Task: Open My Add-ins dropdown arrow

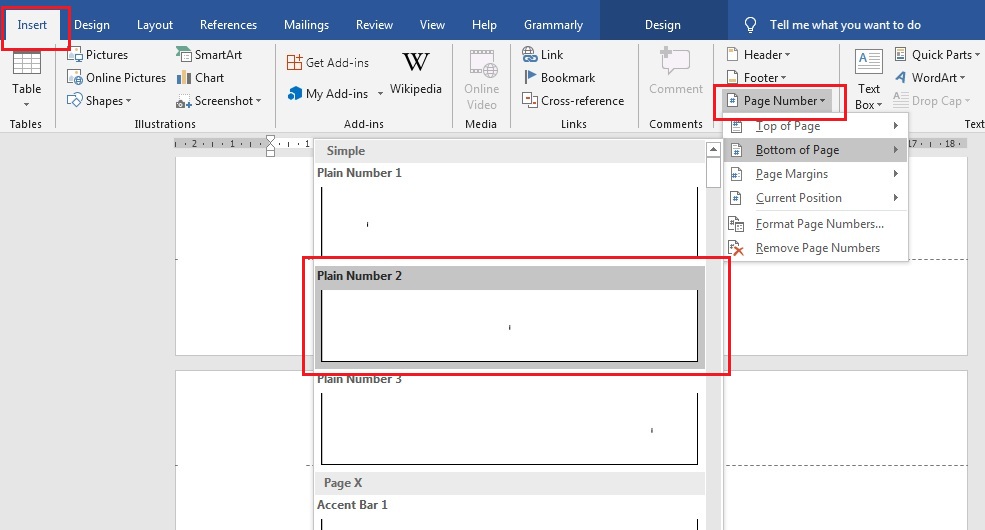Action: tap(380, 94)
